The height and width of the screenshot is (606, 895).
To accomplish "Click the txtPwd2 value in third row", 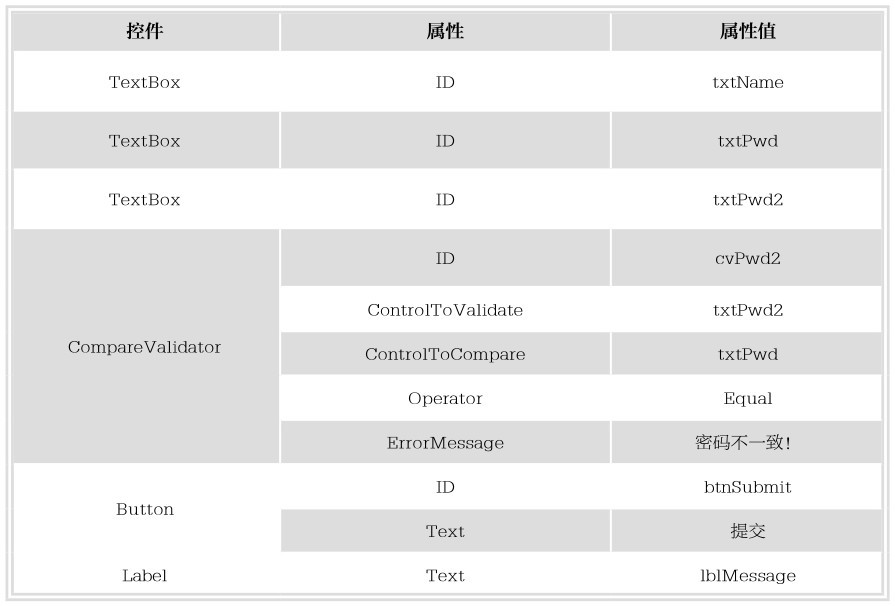I will tap(747, 200).
